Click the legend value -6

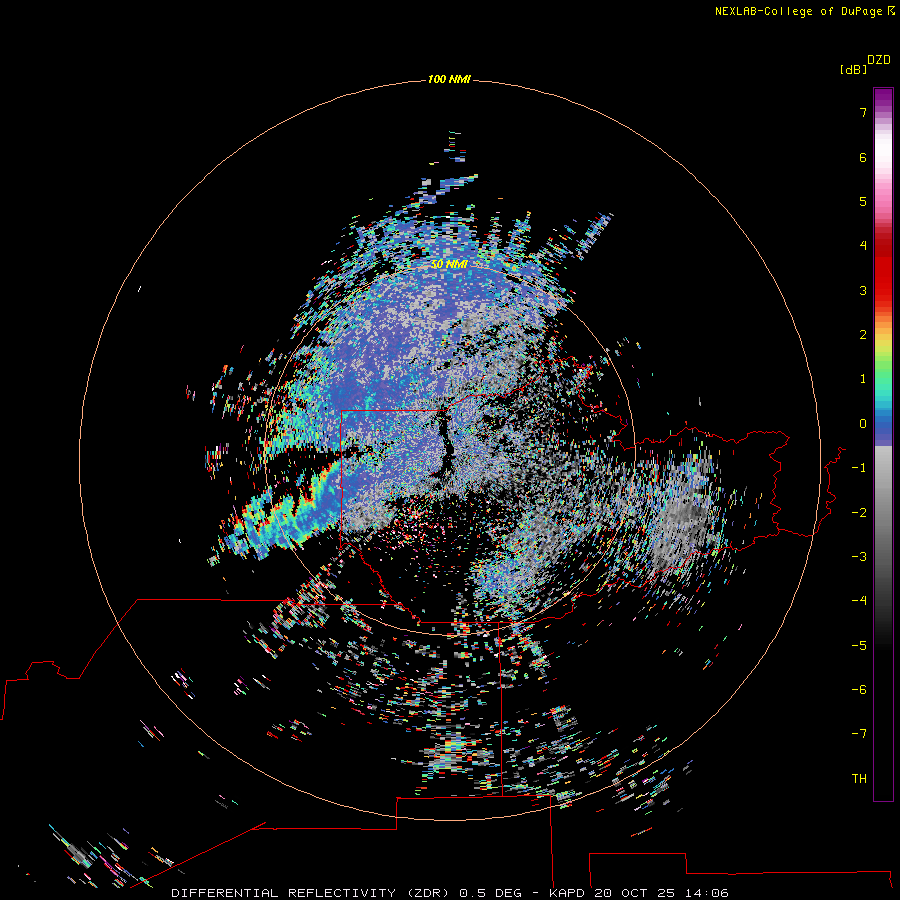point(859,690)
